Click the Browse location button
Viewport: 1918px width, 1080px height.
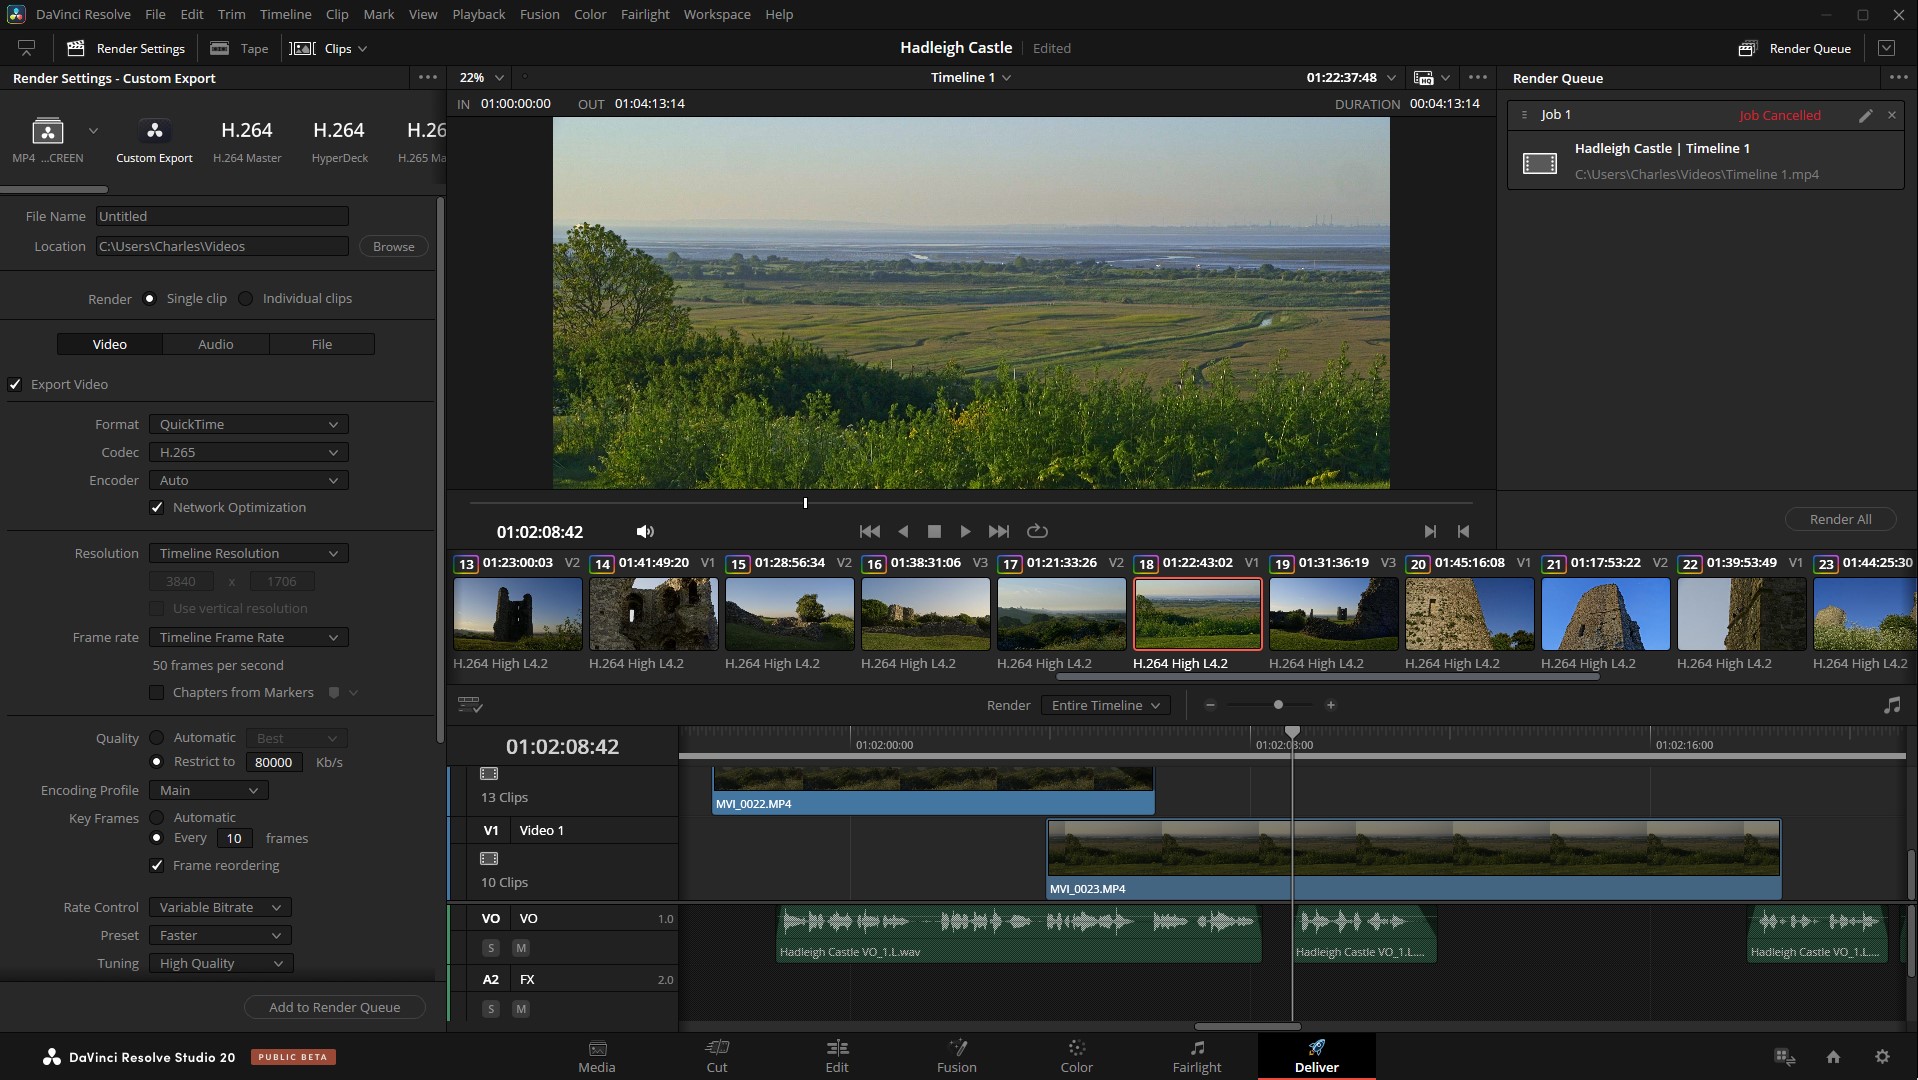coord(394,246)
